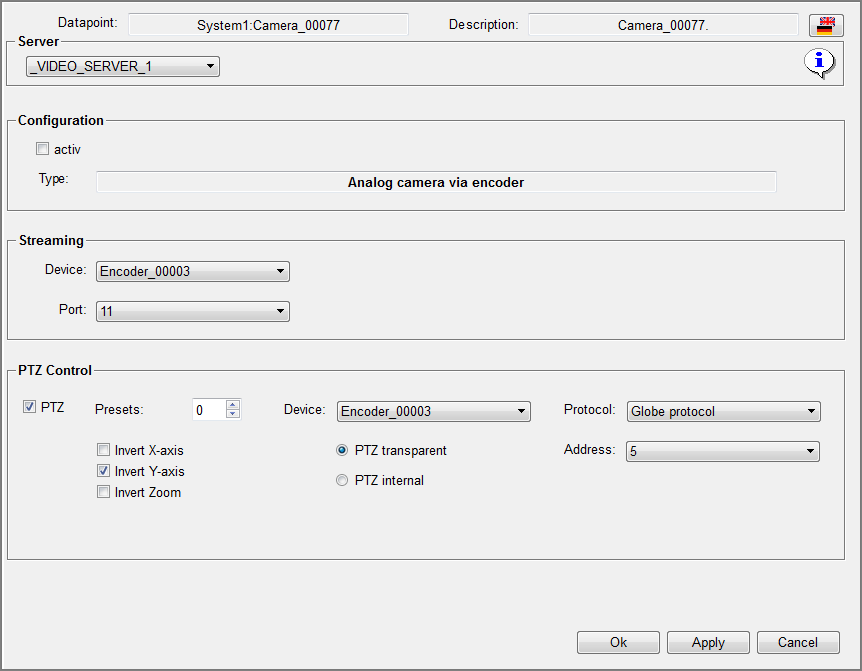Check the Invert X-axis option

(104, 450)
